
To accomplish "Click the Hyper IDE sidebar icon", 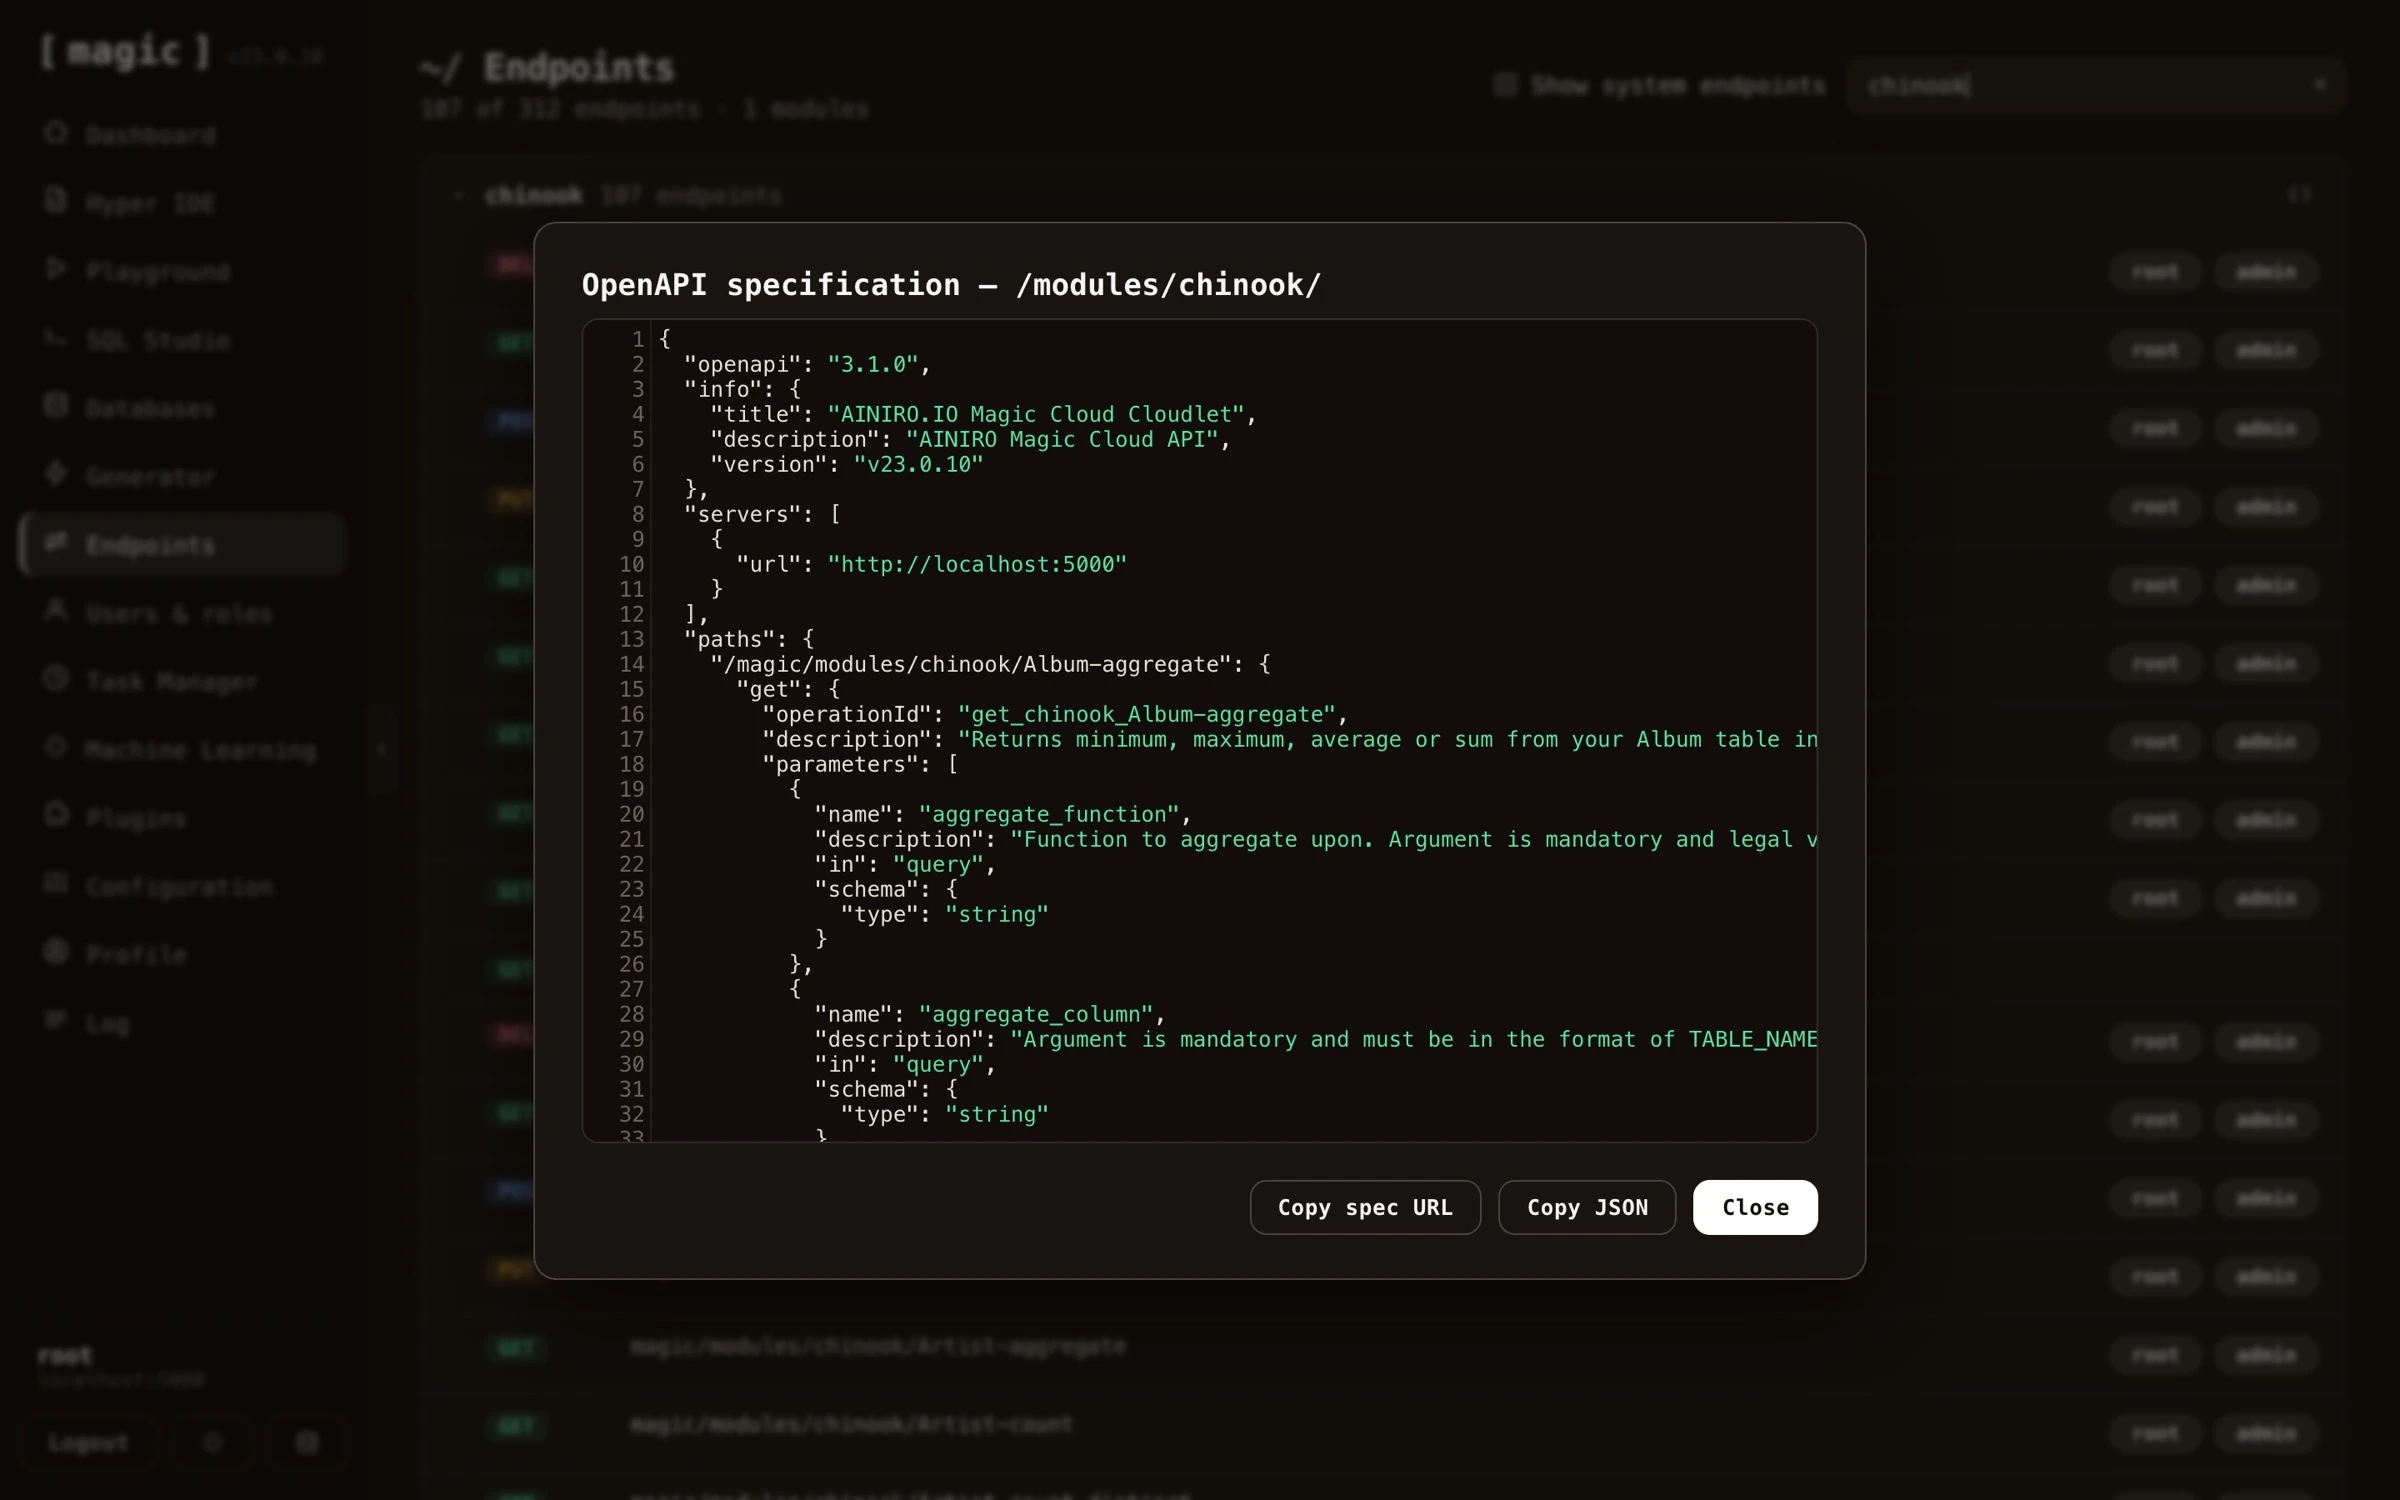I will [56, 201].
